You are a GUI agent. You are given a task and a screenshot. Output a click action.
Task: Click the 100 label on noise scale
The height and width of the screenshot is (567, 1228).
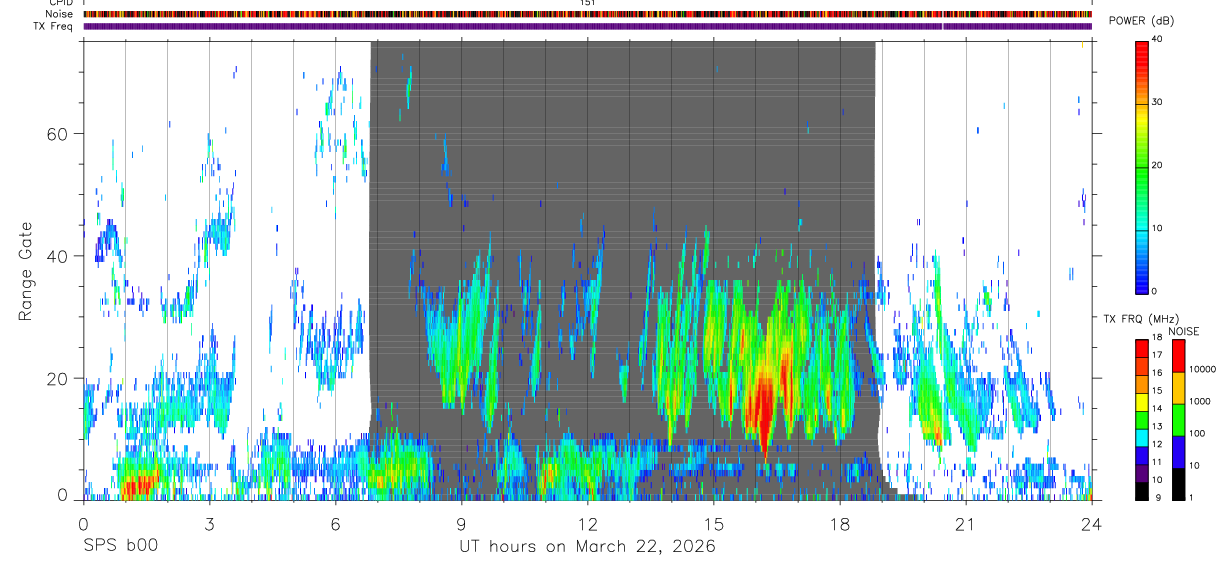(1198, 433)
